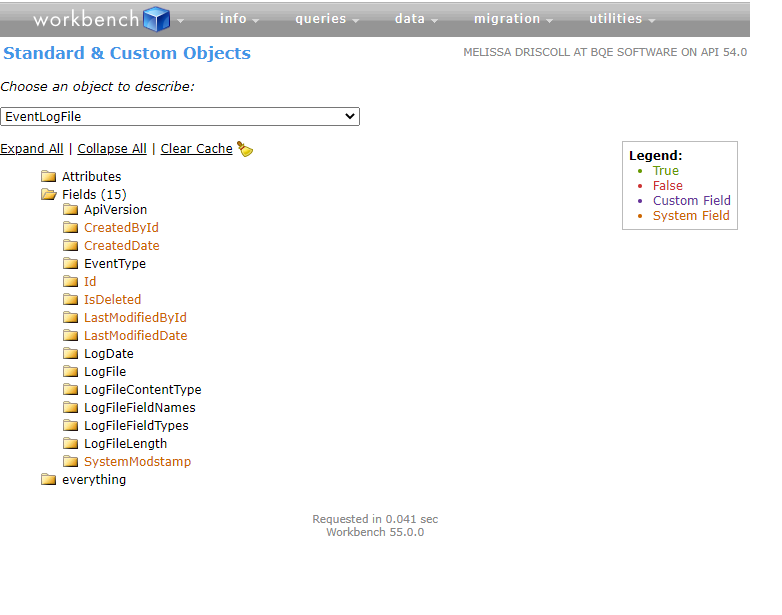Click the Id field folder icon
This screenshot has height=615, width=782.
70,281
